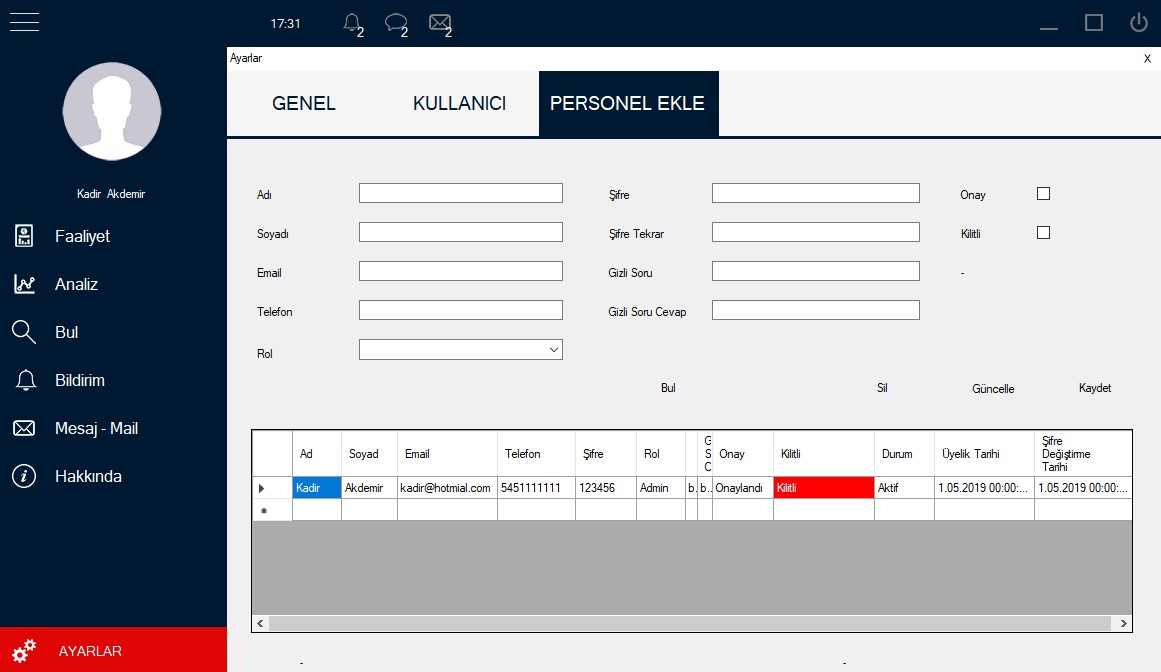Viewport: 1161px width, 672px height.
Task: Open Hakkında from the sidebar
Action: 88,477
